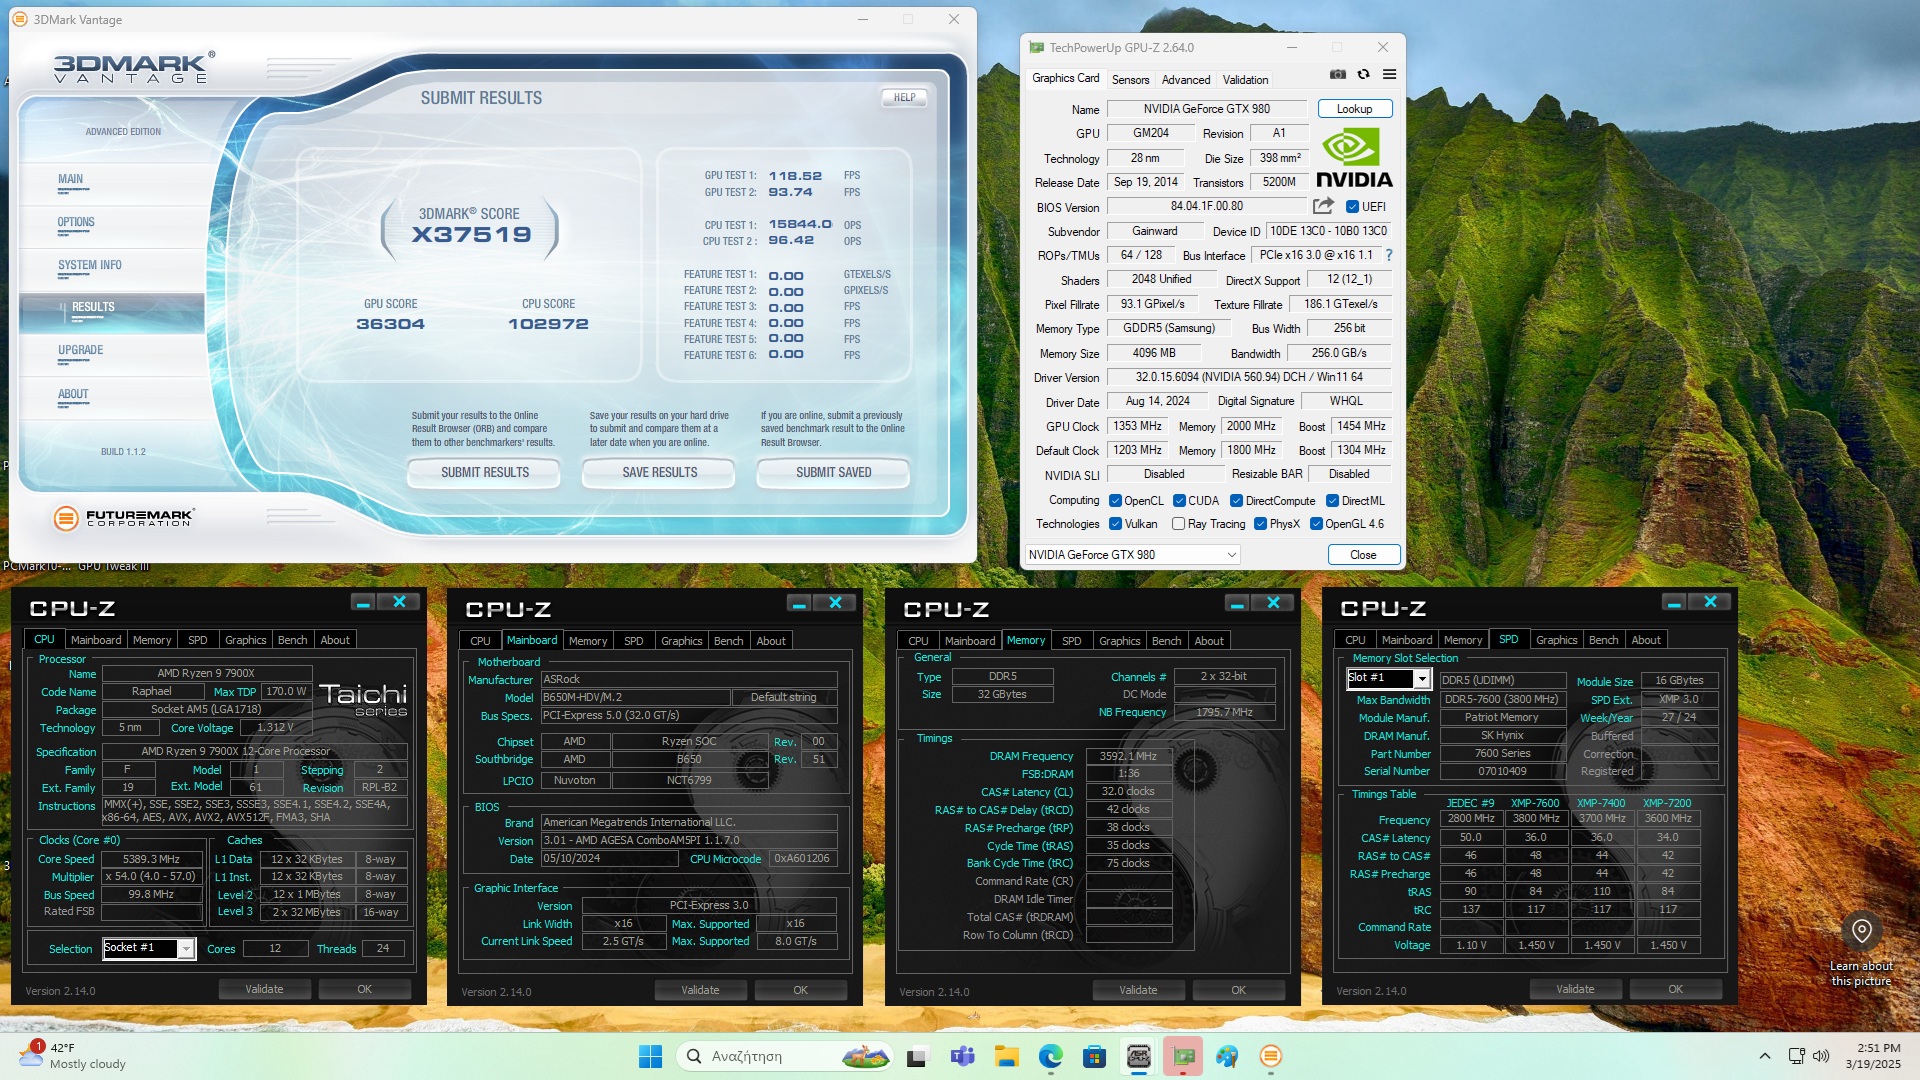Click SAVE RESULTS button
This screenshot has width=1920, height=1080.
[659, 473]
